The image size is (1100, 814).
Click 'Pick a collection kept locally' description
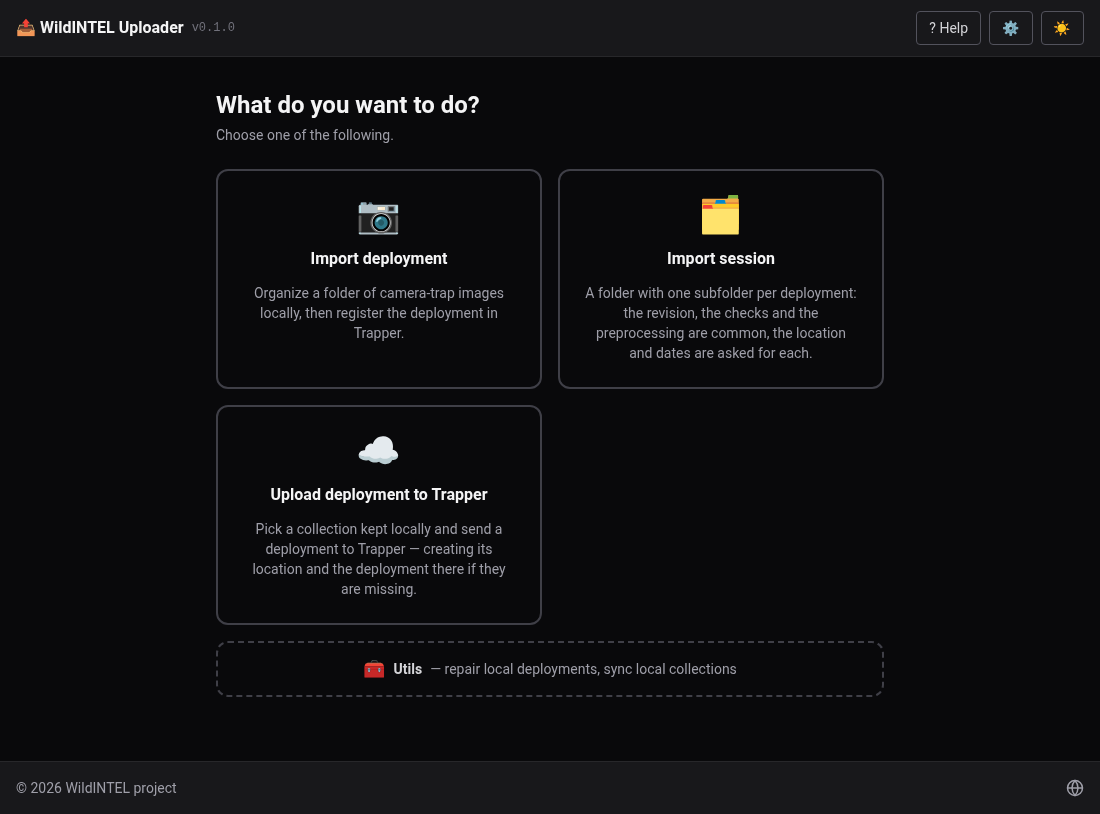coord(379,559)
